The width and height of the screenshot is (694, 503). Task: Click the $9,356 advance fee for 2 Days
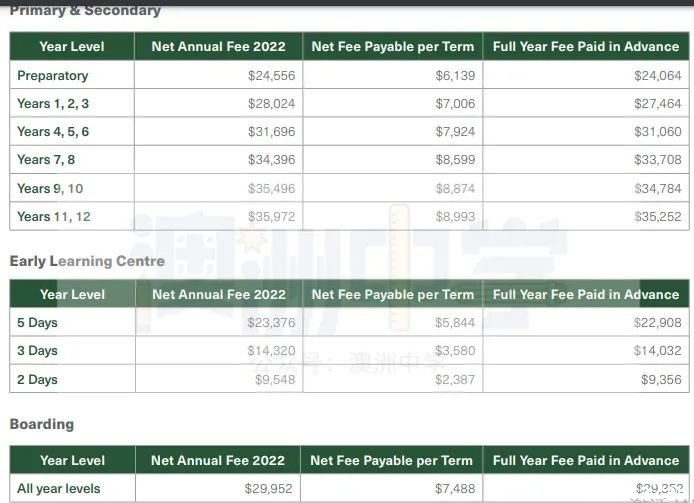tap(661, 379)
